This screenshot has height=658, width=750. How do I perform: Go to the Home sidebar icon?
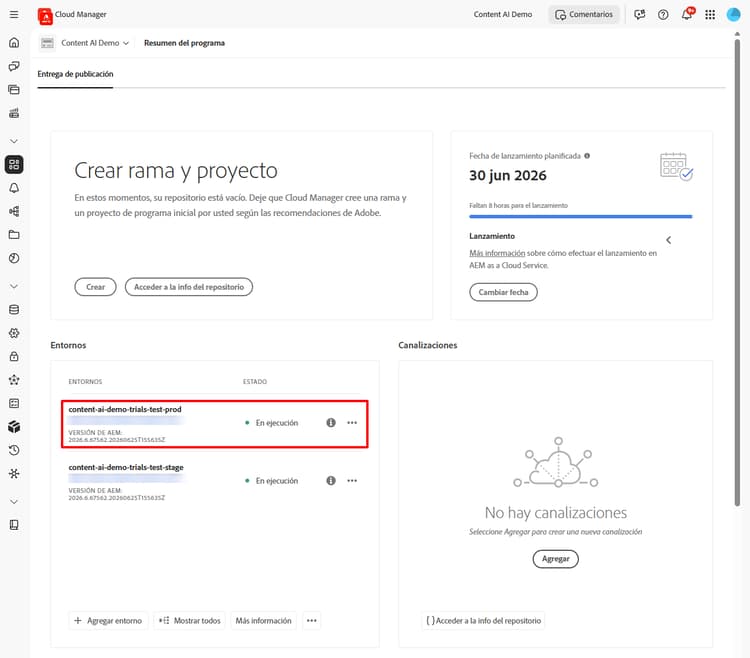(x=14, y=43)
